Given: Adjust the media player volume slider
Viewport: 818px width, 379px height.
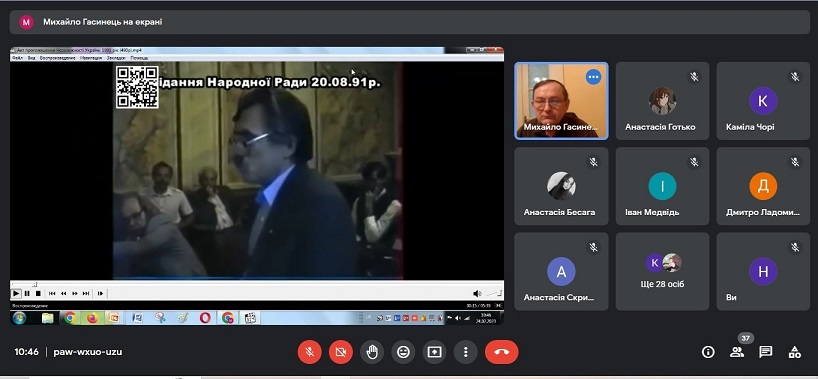Looking at the screenshot, I should [494, 293].
